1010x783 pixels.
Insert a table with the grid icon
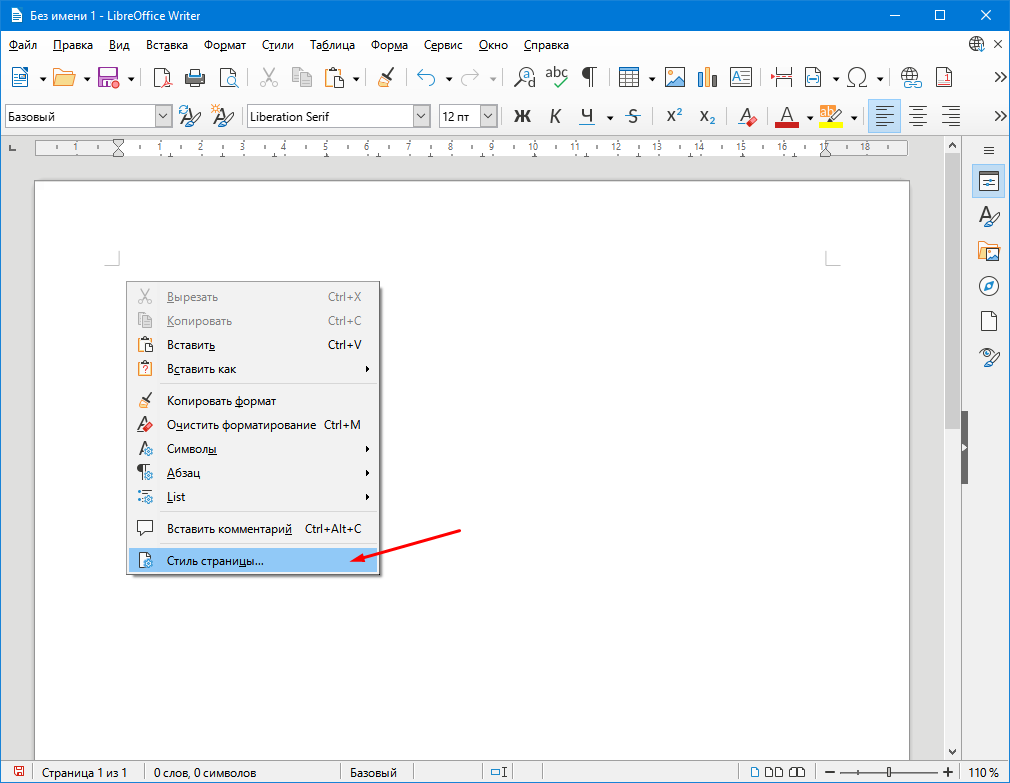(629, 78)
